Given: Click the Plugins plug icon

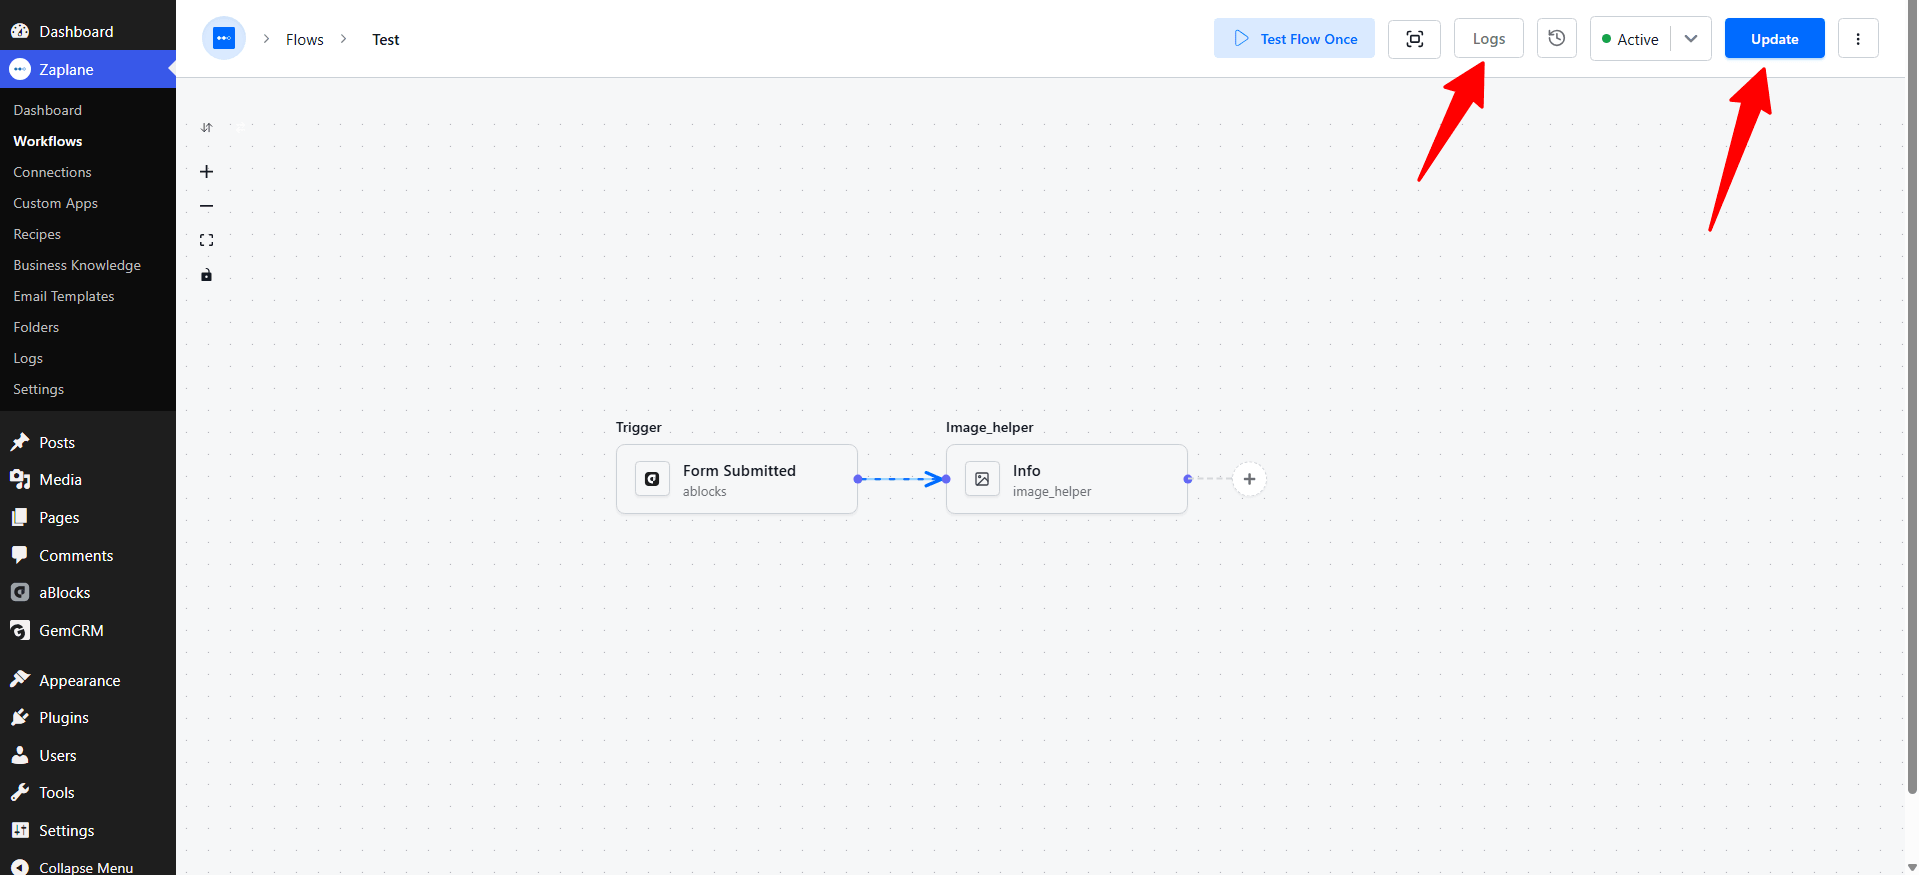Looking at the screenshot, I should click(x=20, y=718).
